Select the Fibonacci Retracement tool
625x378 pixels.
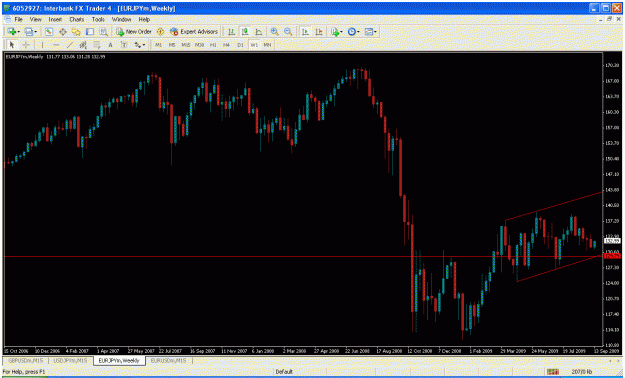click(x=96, y=45)
